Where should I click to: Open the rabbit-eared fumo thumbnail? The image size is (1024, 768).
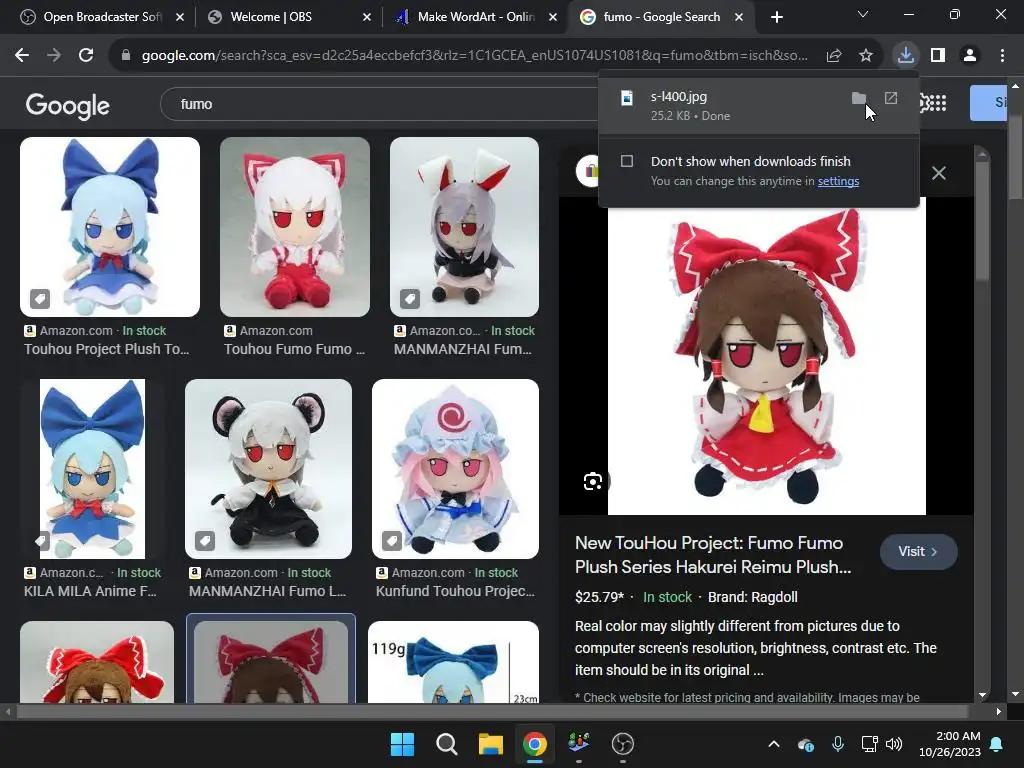point(464,227)
